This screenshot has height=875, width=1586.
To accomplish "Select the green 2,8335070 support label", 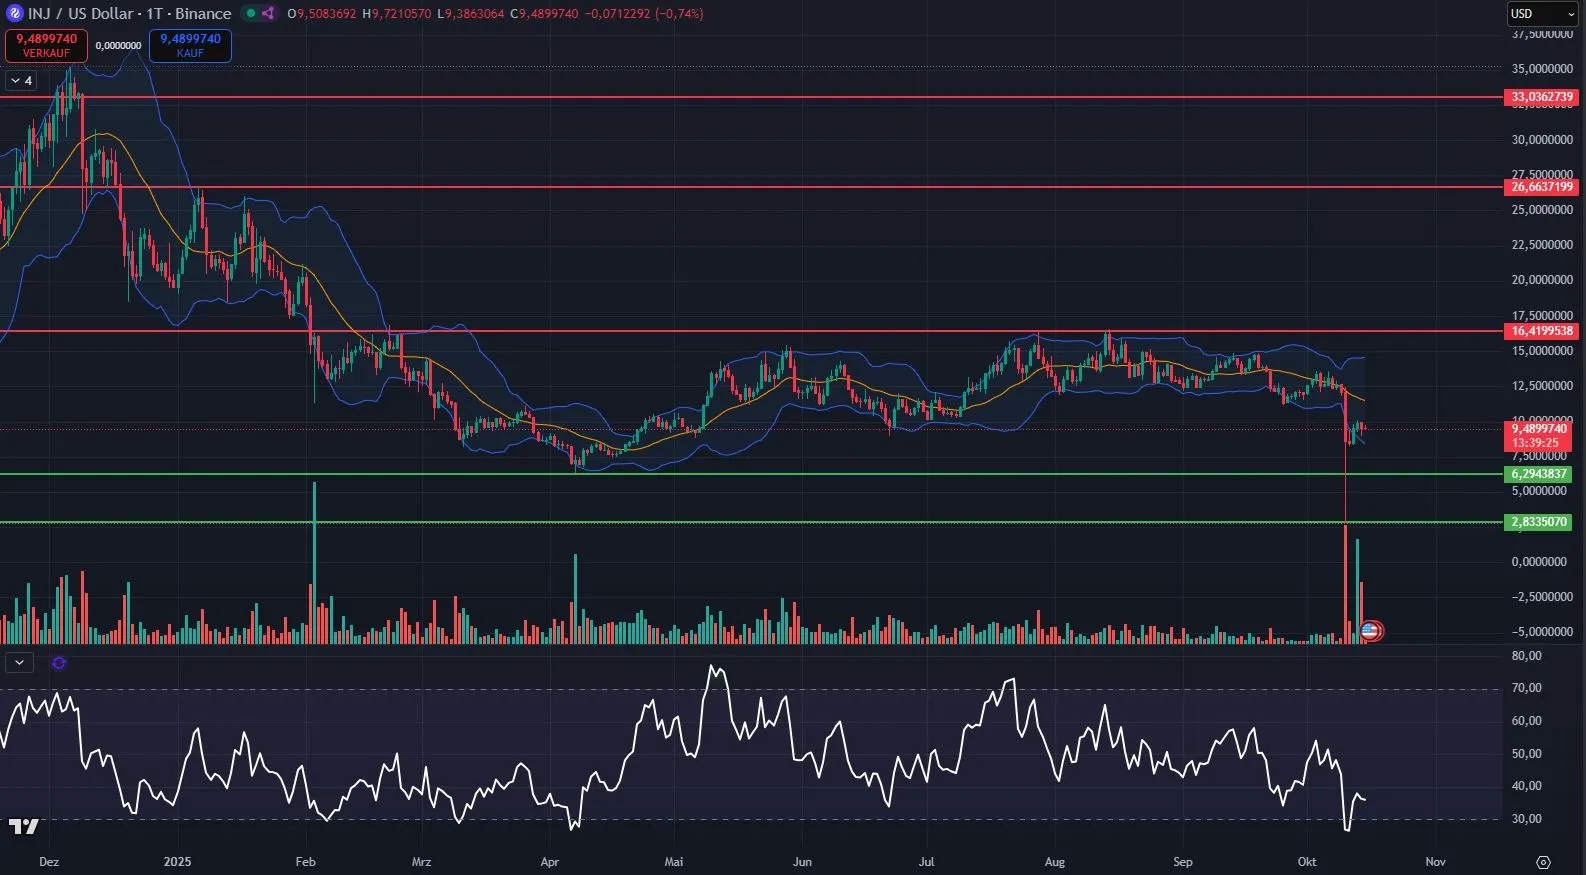I will click(1538, 522).
